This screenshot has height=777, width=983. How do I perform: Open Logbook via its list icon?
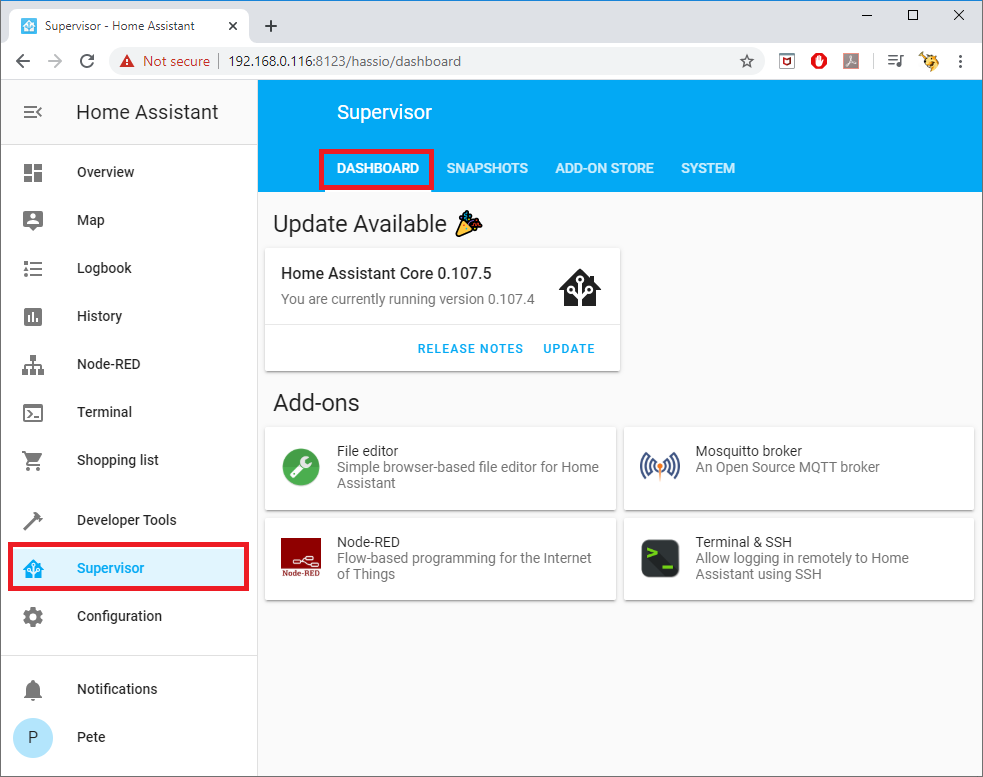point(33,268)
